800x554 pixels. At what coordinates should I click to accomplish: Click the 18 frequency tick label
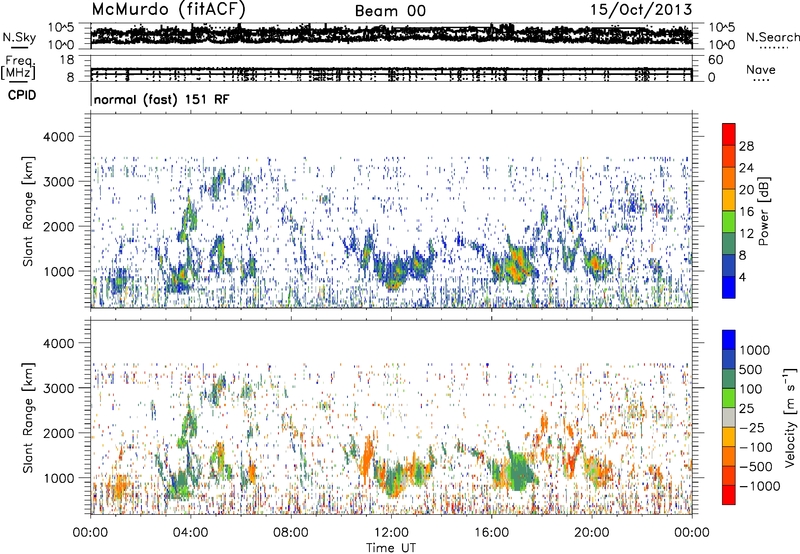(67, 60)
